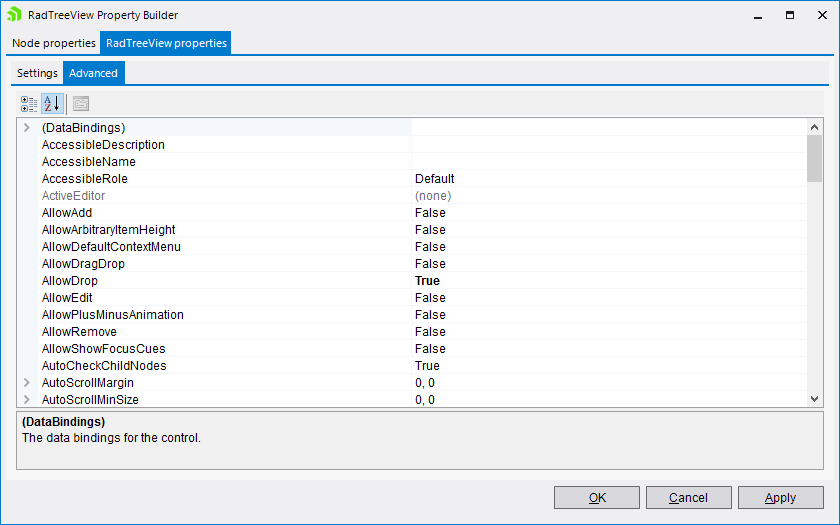Confirm with the OK button
The image size is (840, 525).
coord(597,498)
